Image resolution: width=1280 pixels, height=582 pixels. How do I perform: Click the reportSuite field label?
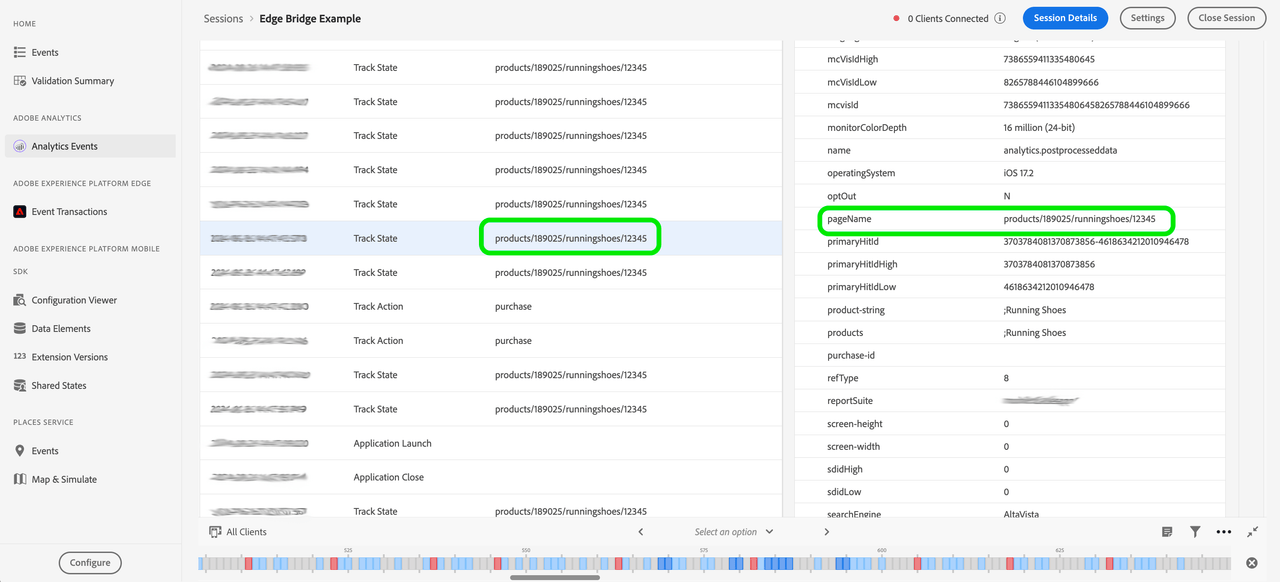tap(851, 401)
